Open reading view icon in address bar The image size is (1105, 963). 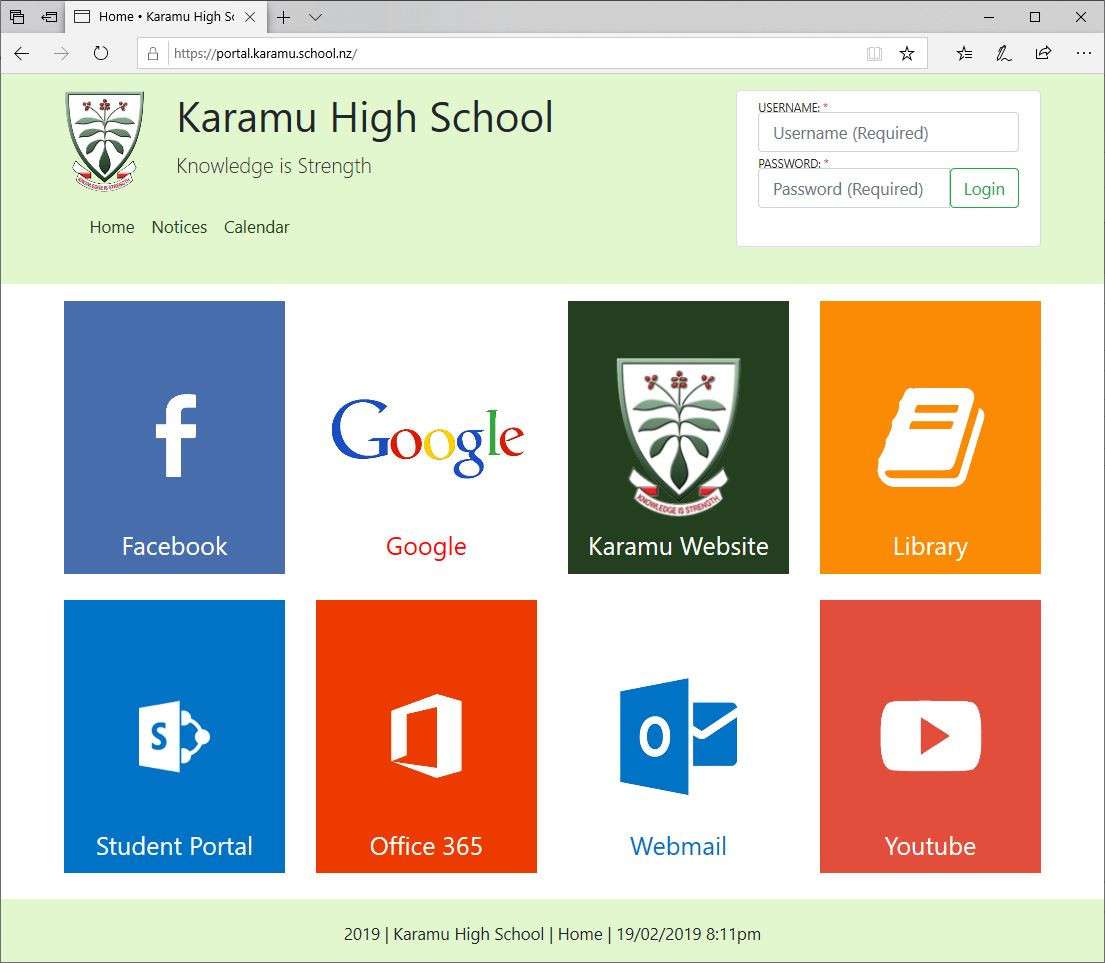tap(874, 54)
